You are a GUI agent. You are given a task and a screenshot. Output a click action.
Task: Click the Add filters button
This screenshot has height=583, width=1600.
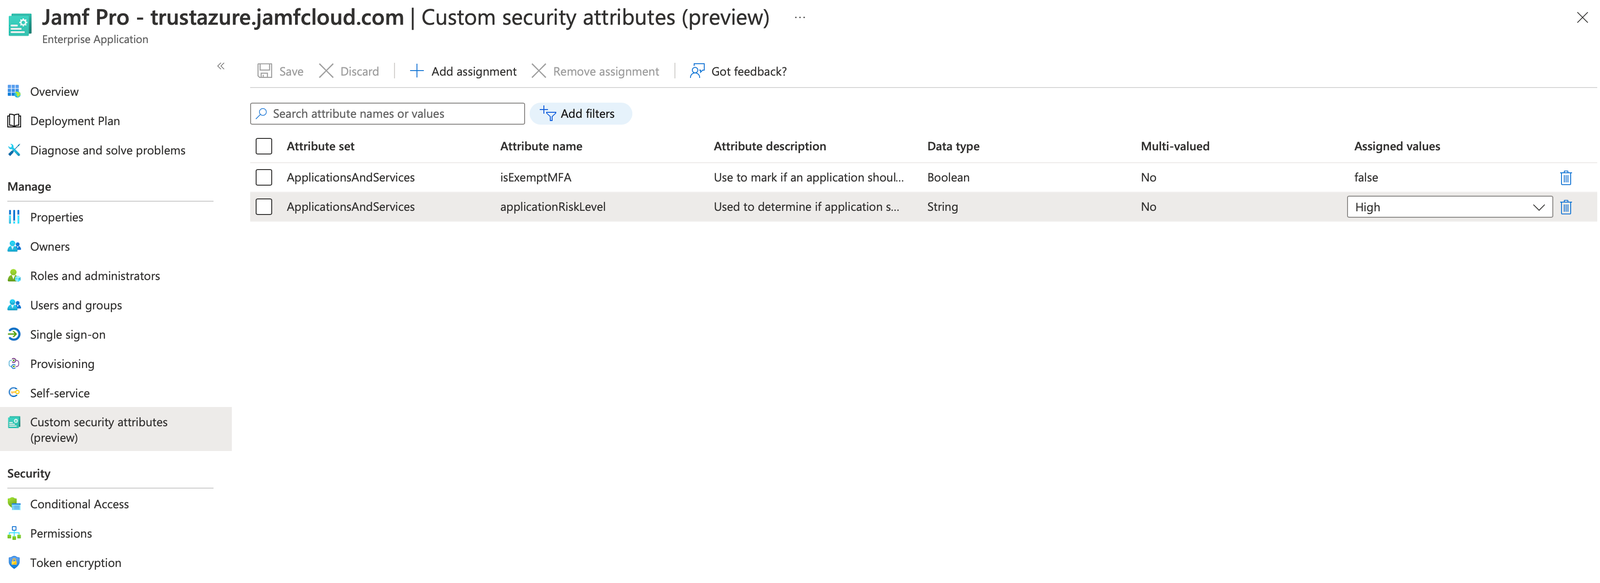pyautogui.click(x=580, y=114)
